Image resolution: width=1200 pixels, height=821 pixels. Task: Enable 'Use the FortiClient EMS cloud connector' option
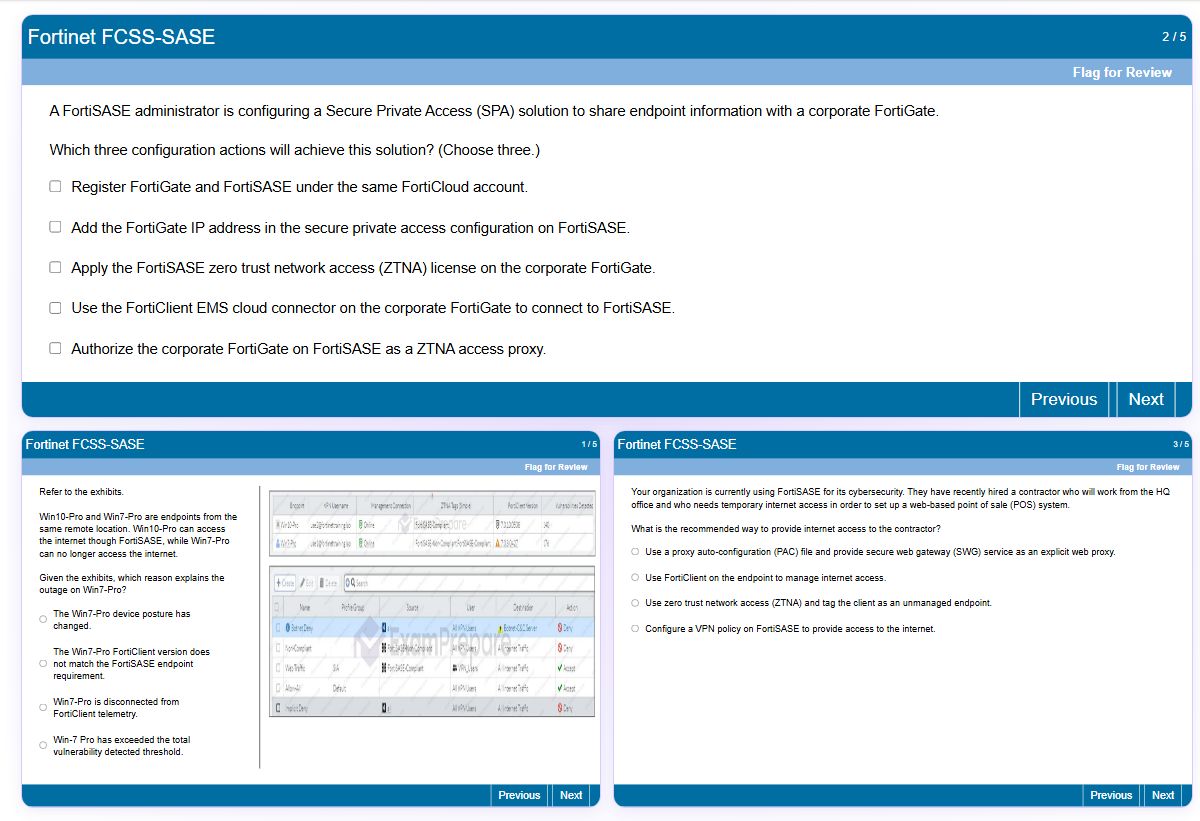click(55, 308)
